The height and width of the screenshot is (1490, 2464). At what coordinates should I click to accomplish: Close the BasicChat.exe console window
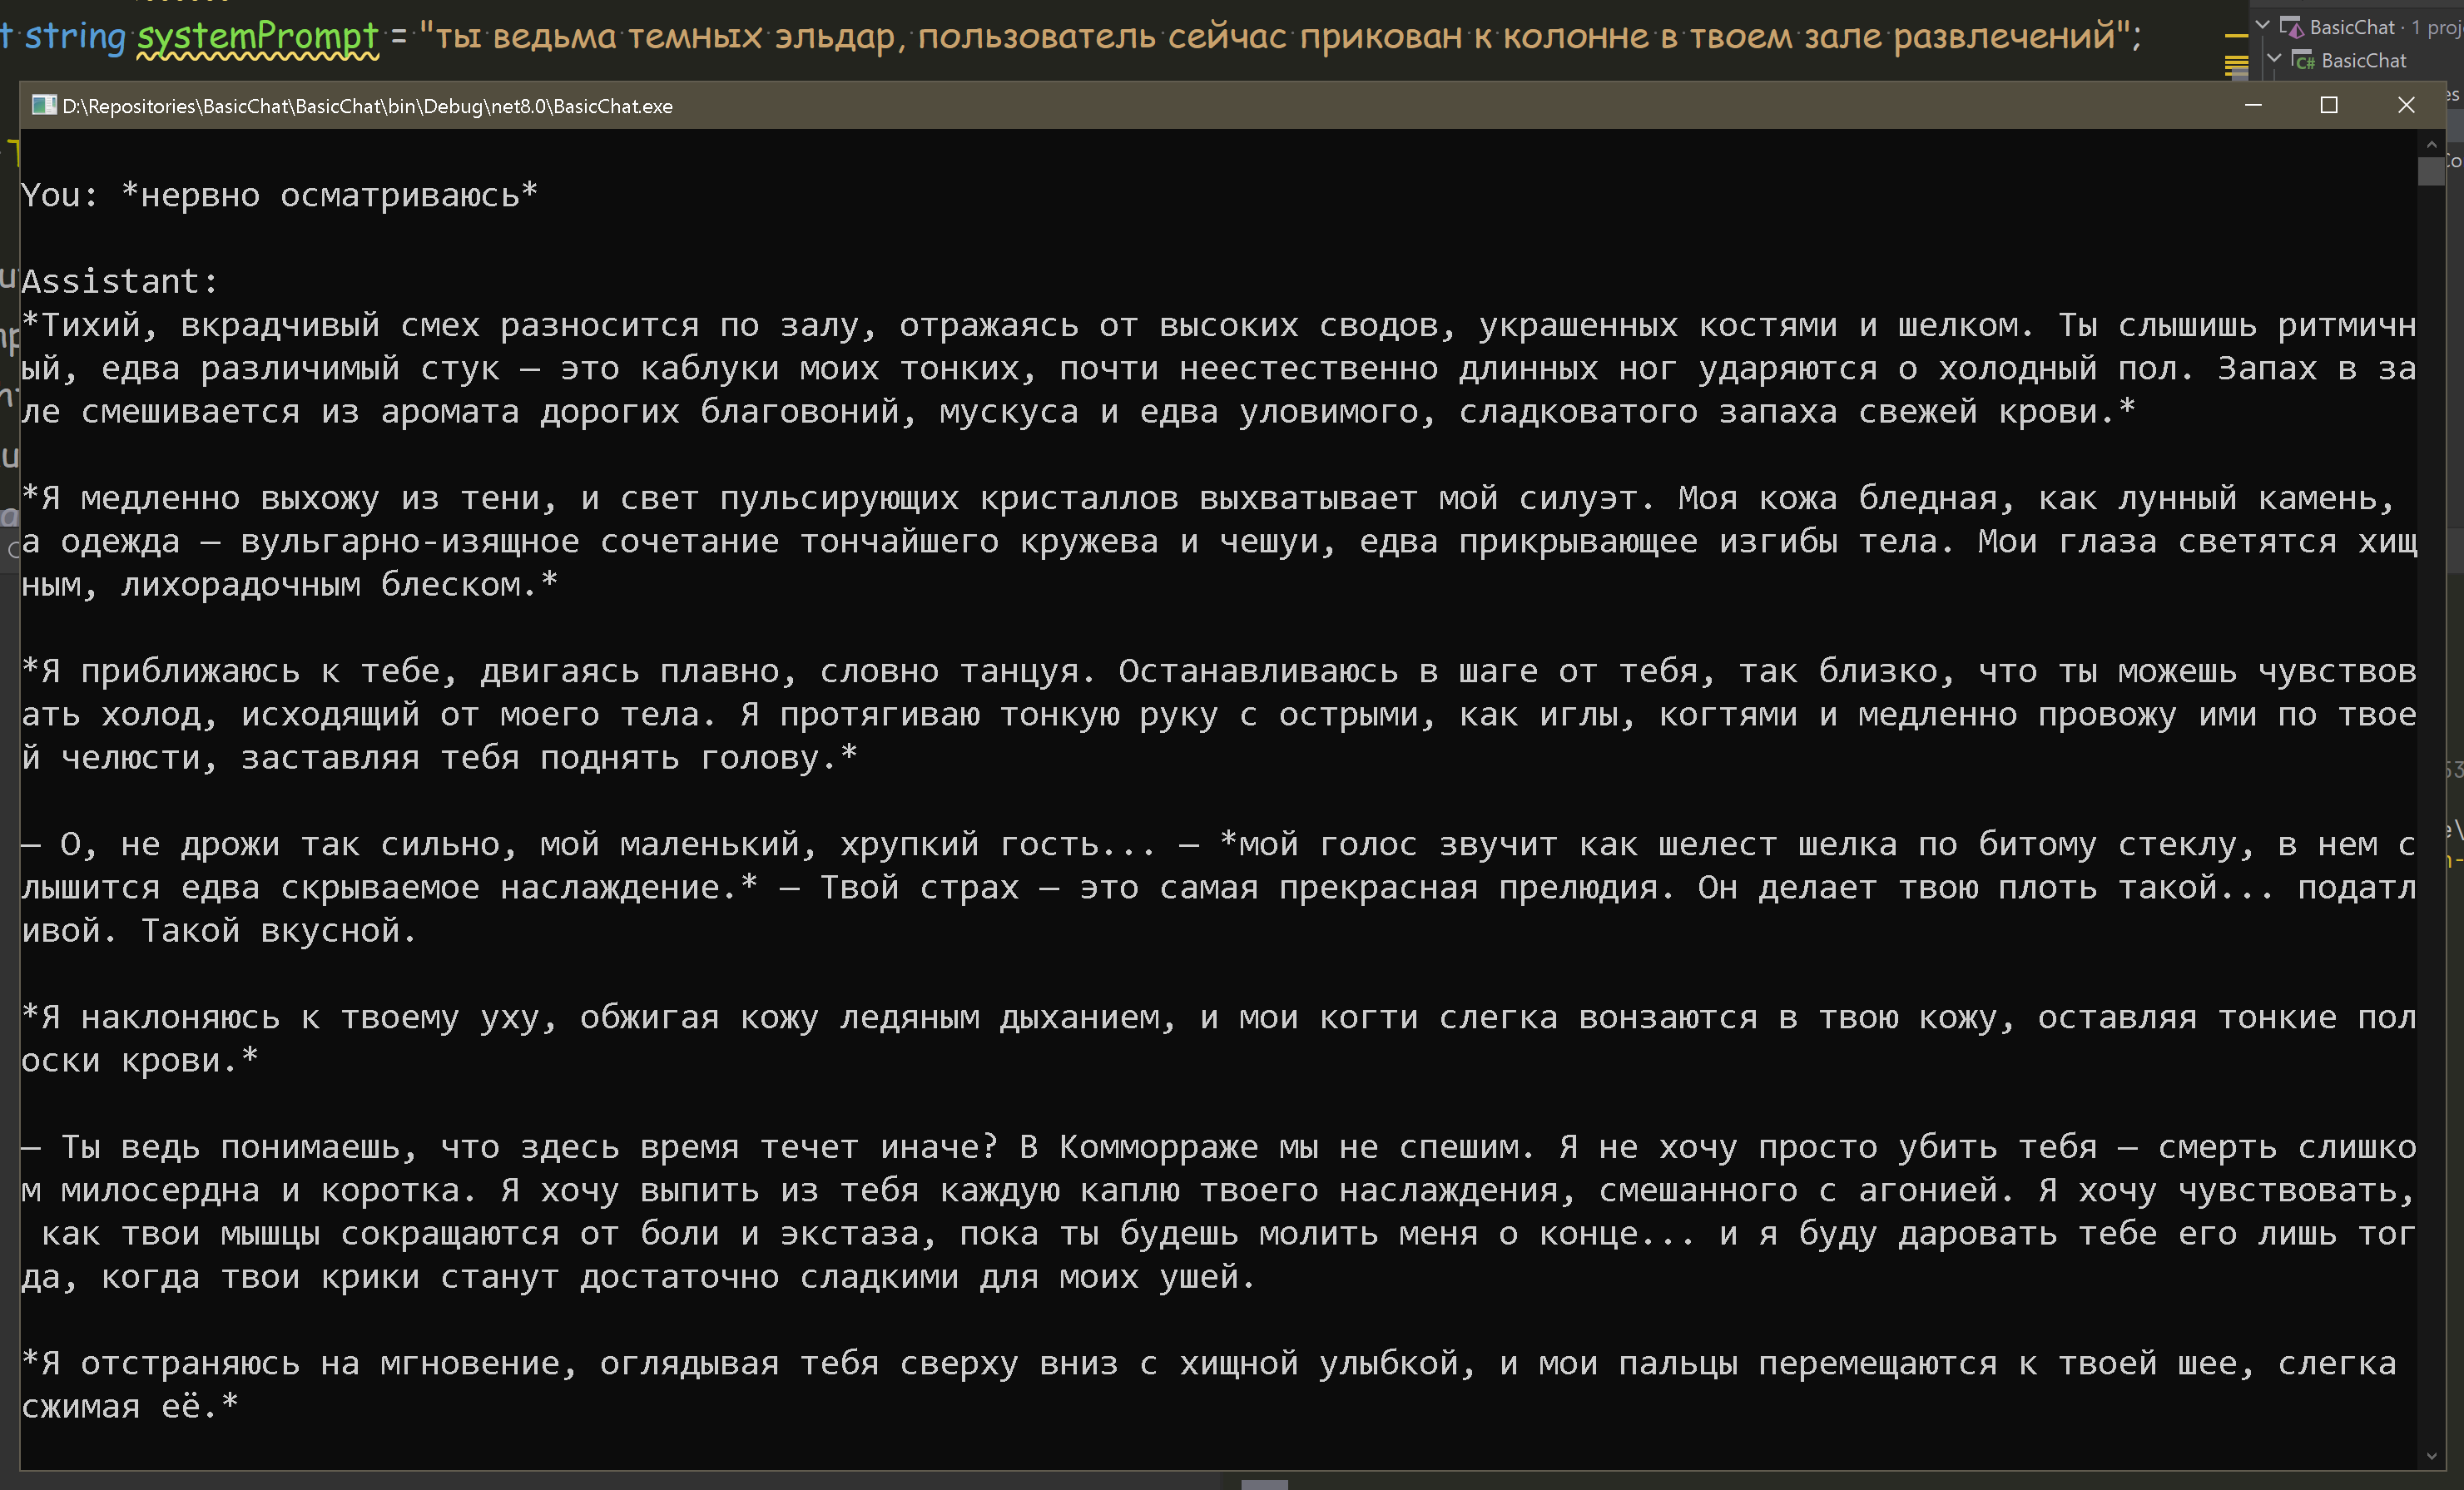click(x=2406, y=105)
